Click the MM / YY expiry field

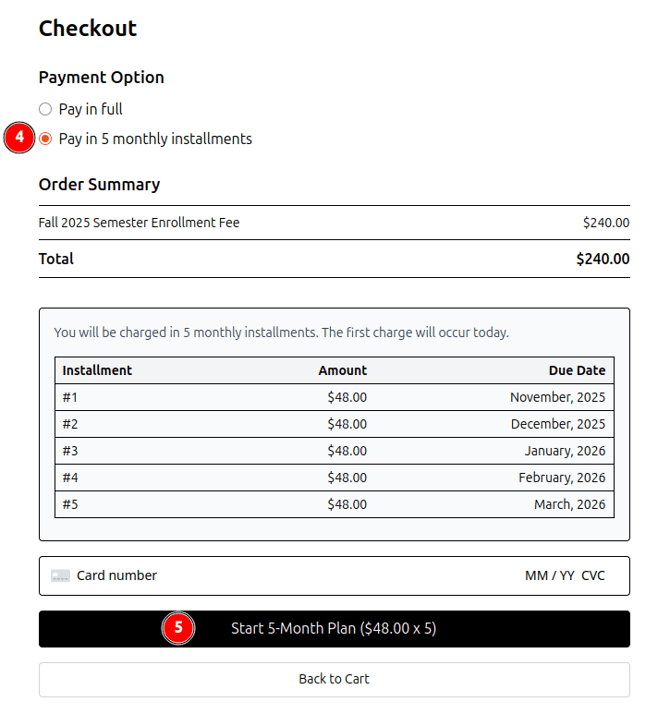point(549,576)
